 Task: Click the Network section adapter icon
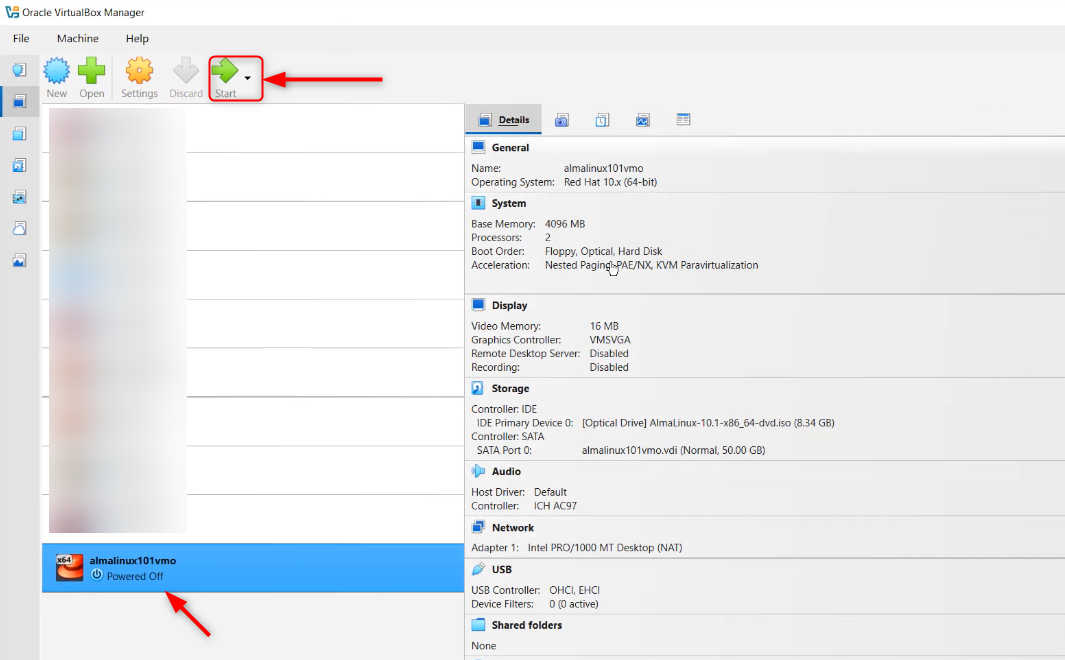click(x=478, y=527)
